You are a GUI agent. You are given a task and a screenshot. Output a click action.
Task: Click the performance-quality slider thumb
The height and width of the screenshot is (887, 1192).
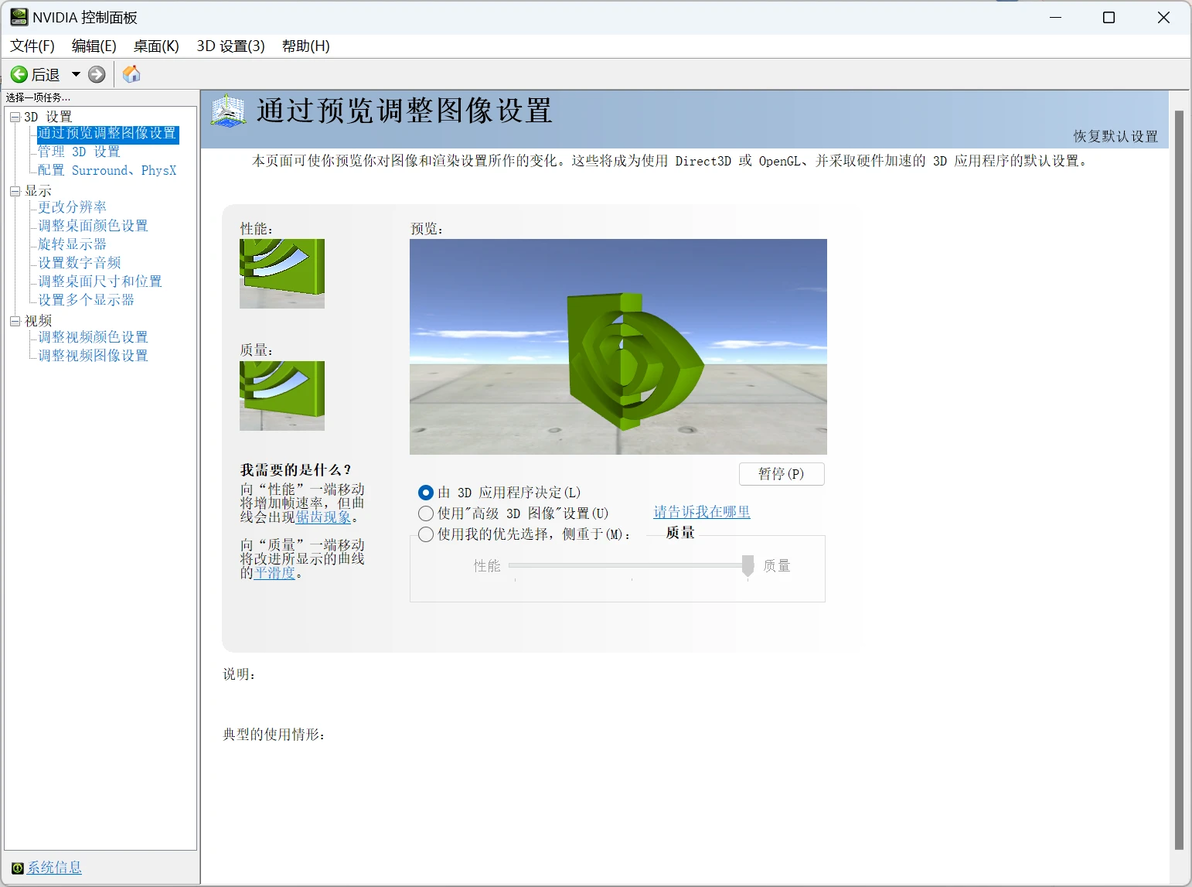pos(748,565)
